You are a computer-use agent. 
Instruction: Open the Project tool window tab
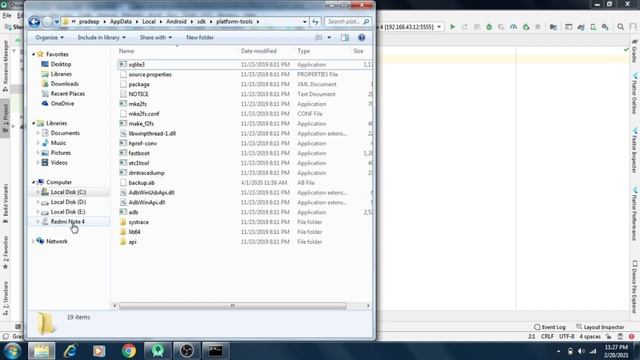click(x=5, y=118)
